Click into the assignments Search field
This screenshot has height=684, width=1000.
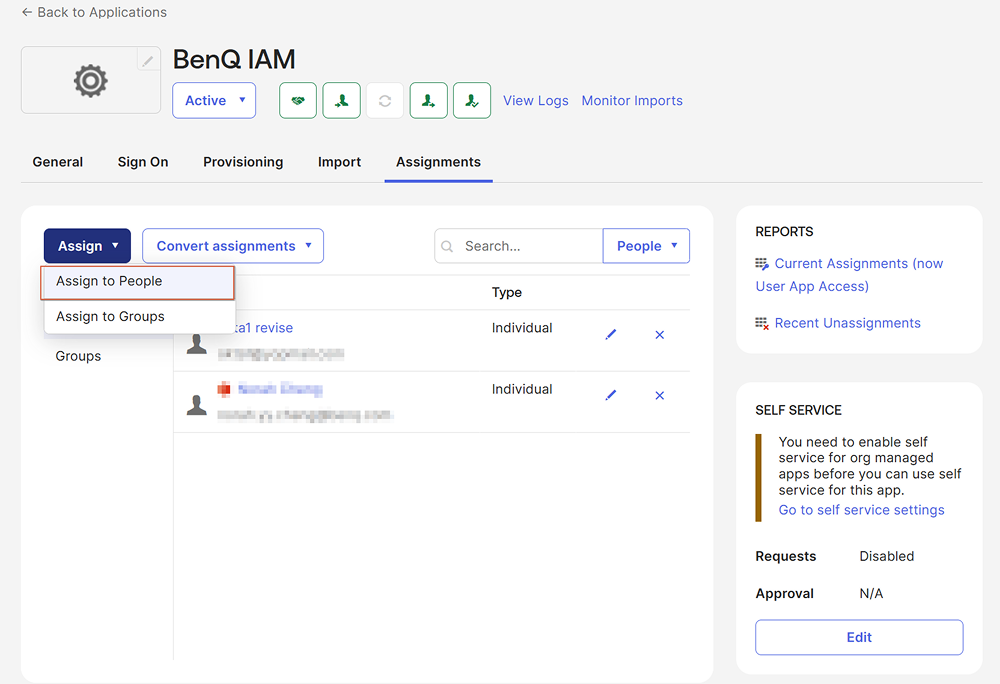(x=528, y=246)
